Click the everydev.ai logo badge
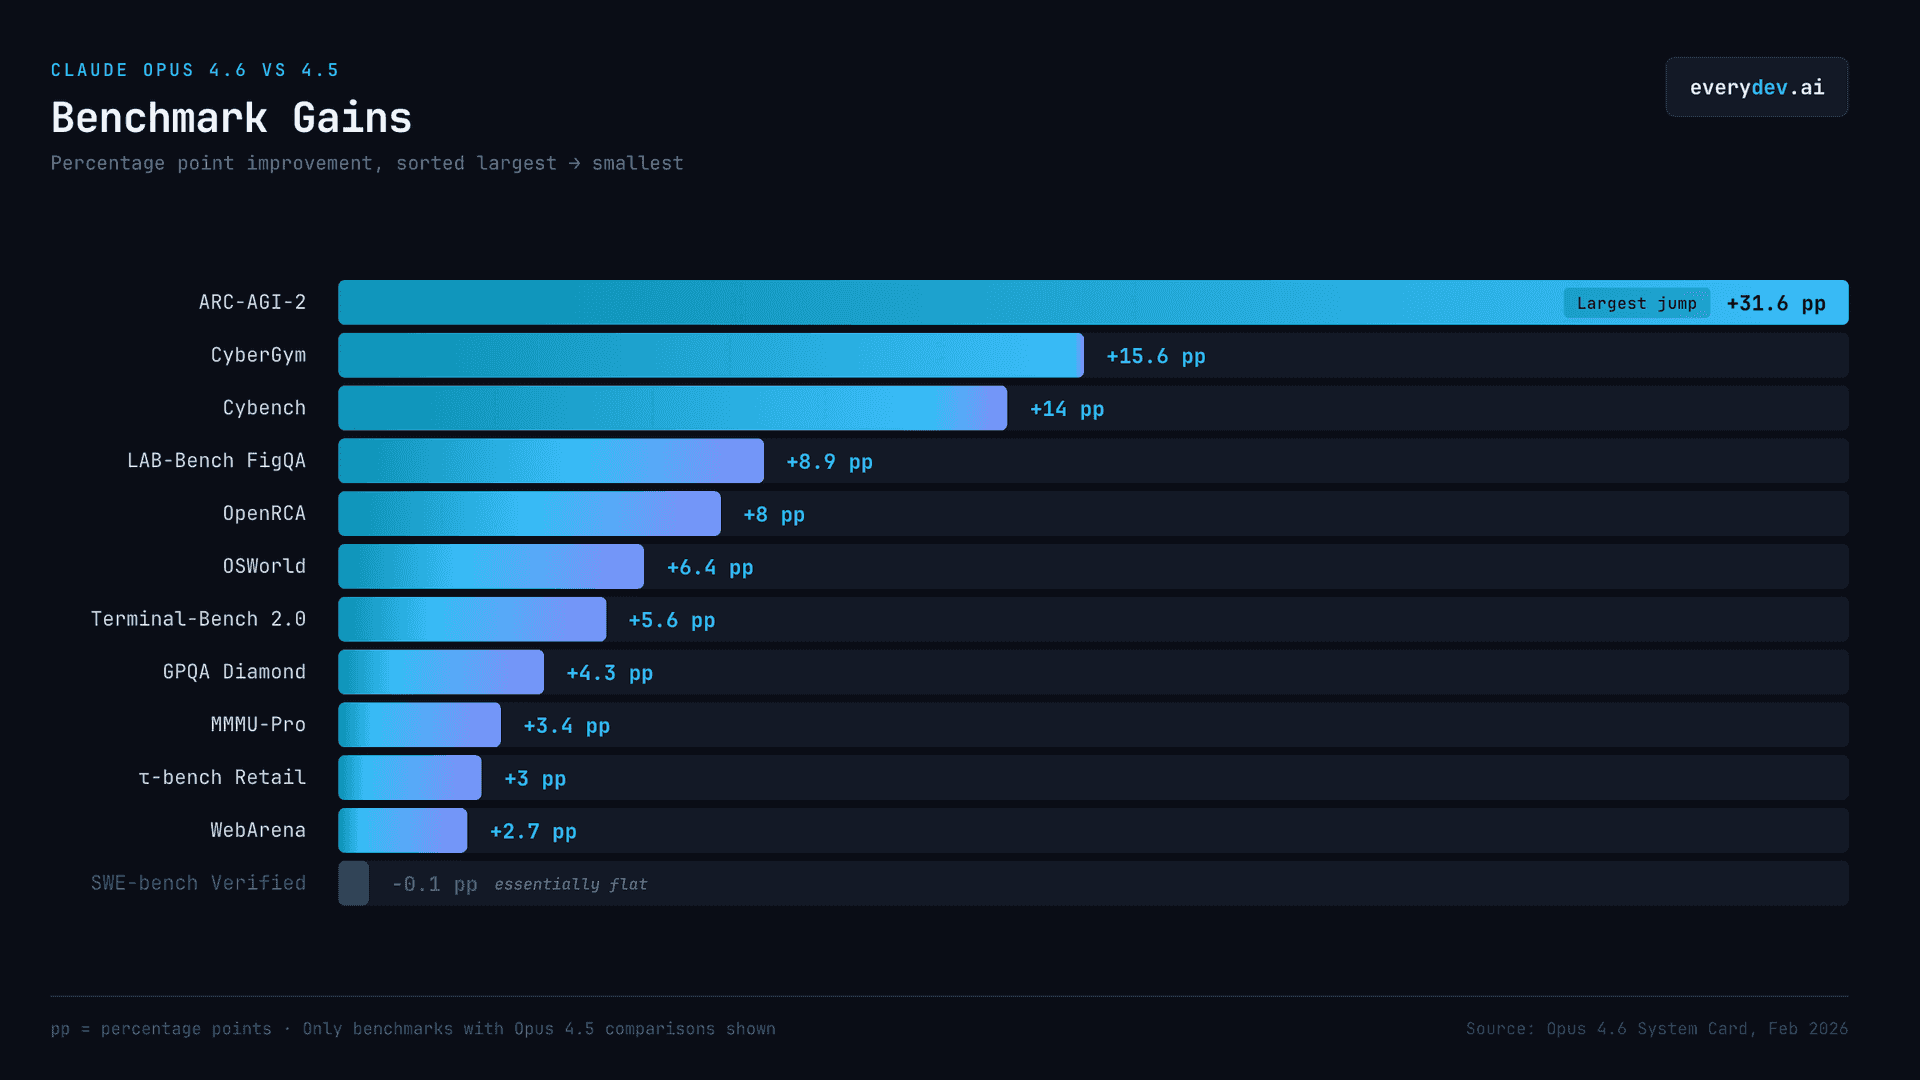Screen dimensions: 1920x1080 (1756, 87)
